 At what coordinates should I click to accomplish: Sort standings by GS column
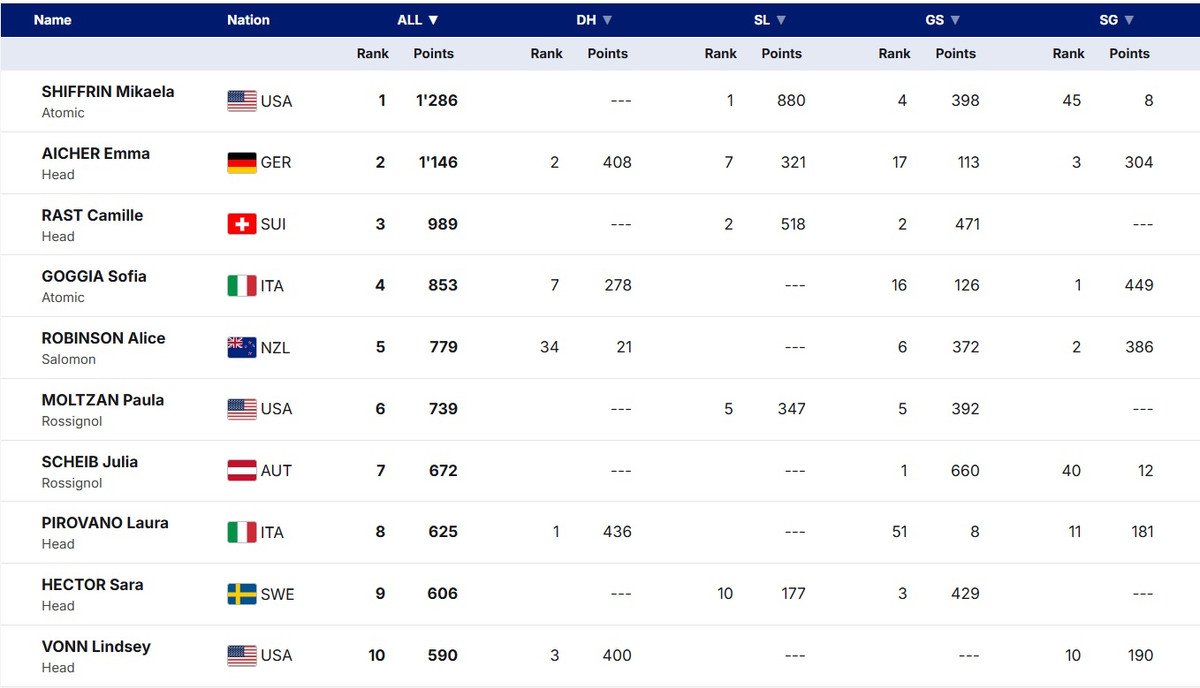943,20
